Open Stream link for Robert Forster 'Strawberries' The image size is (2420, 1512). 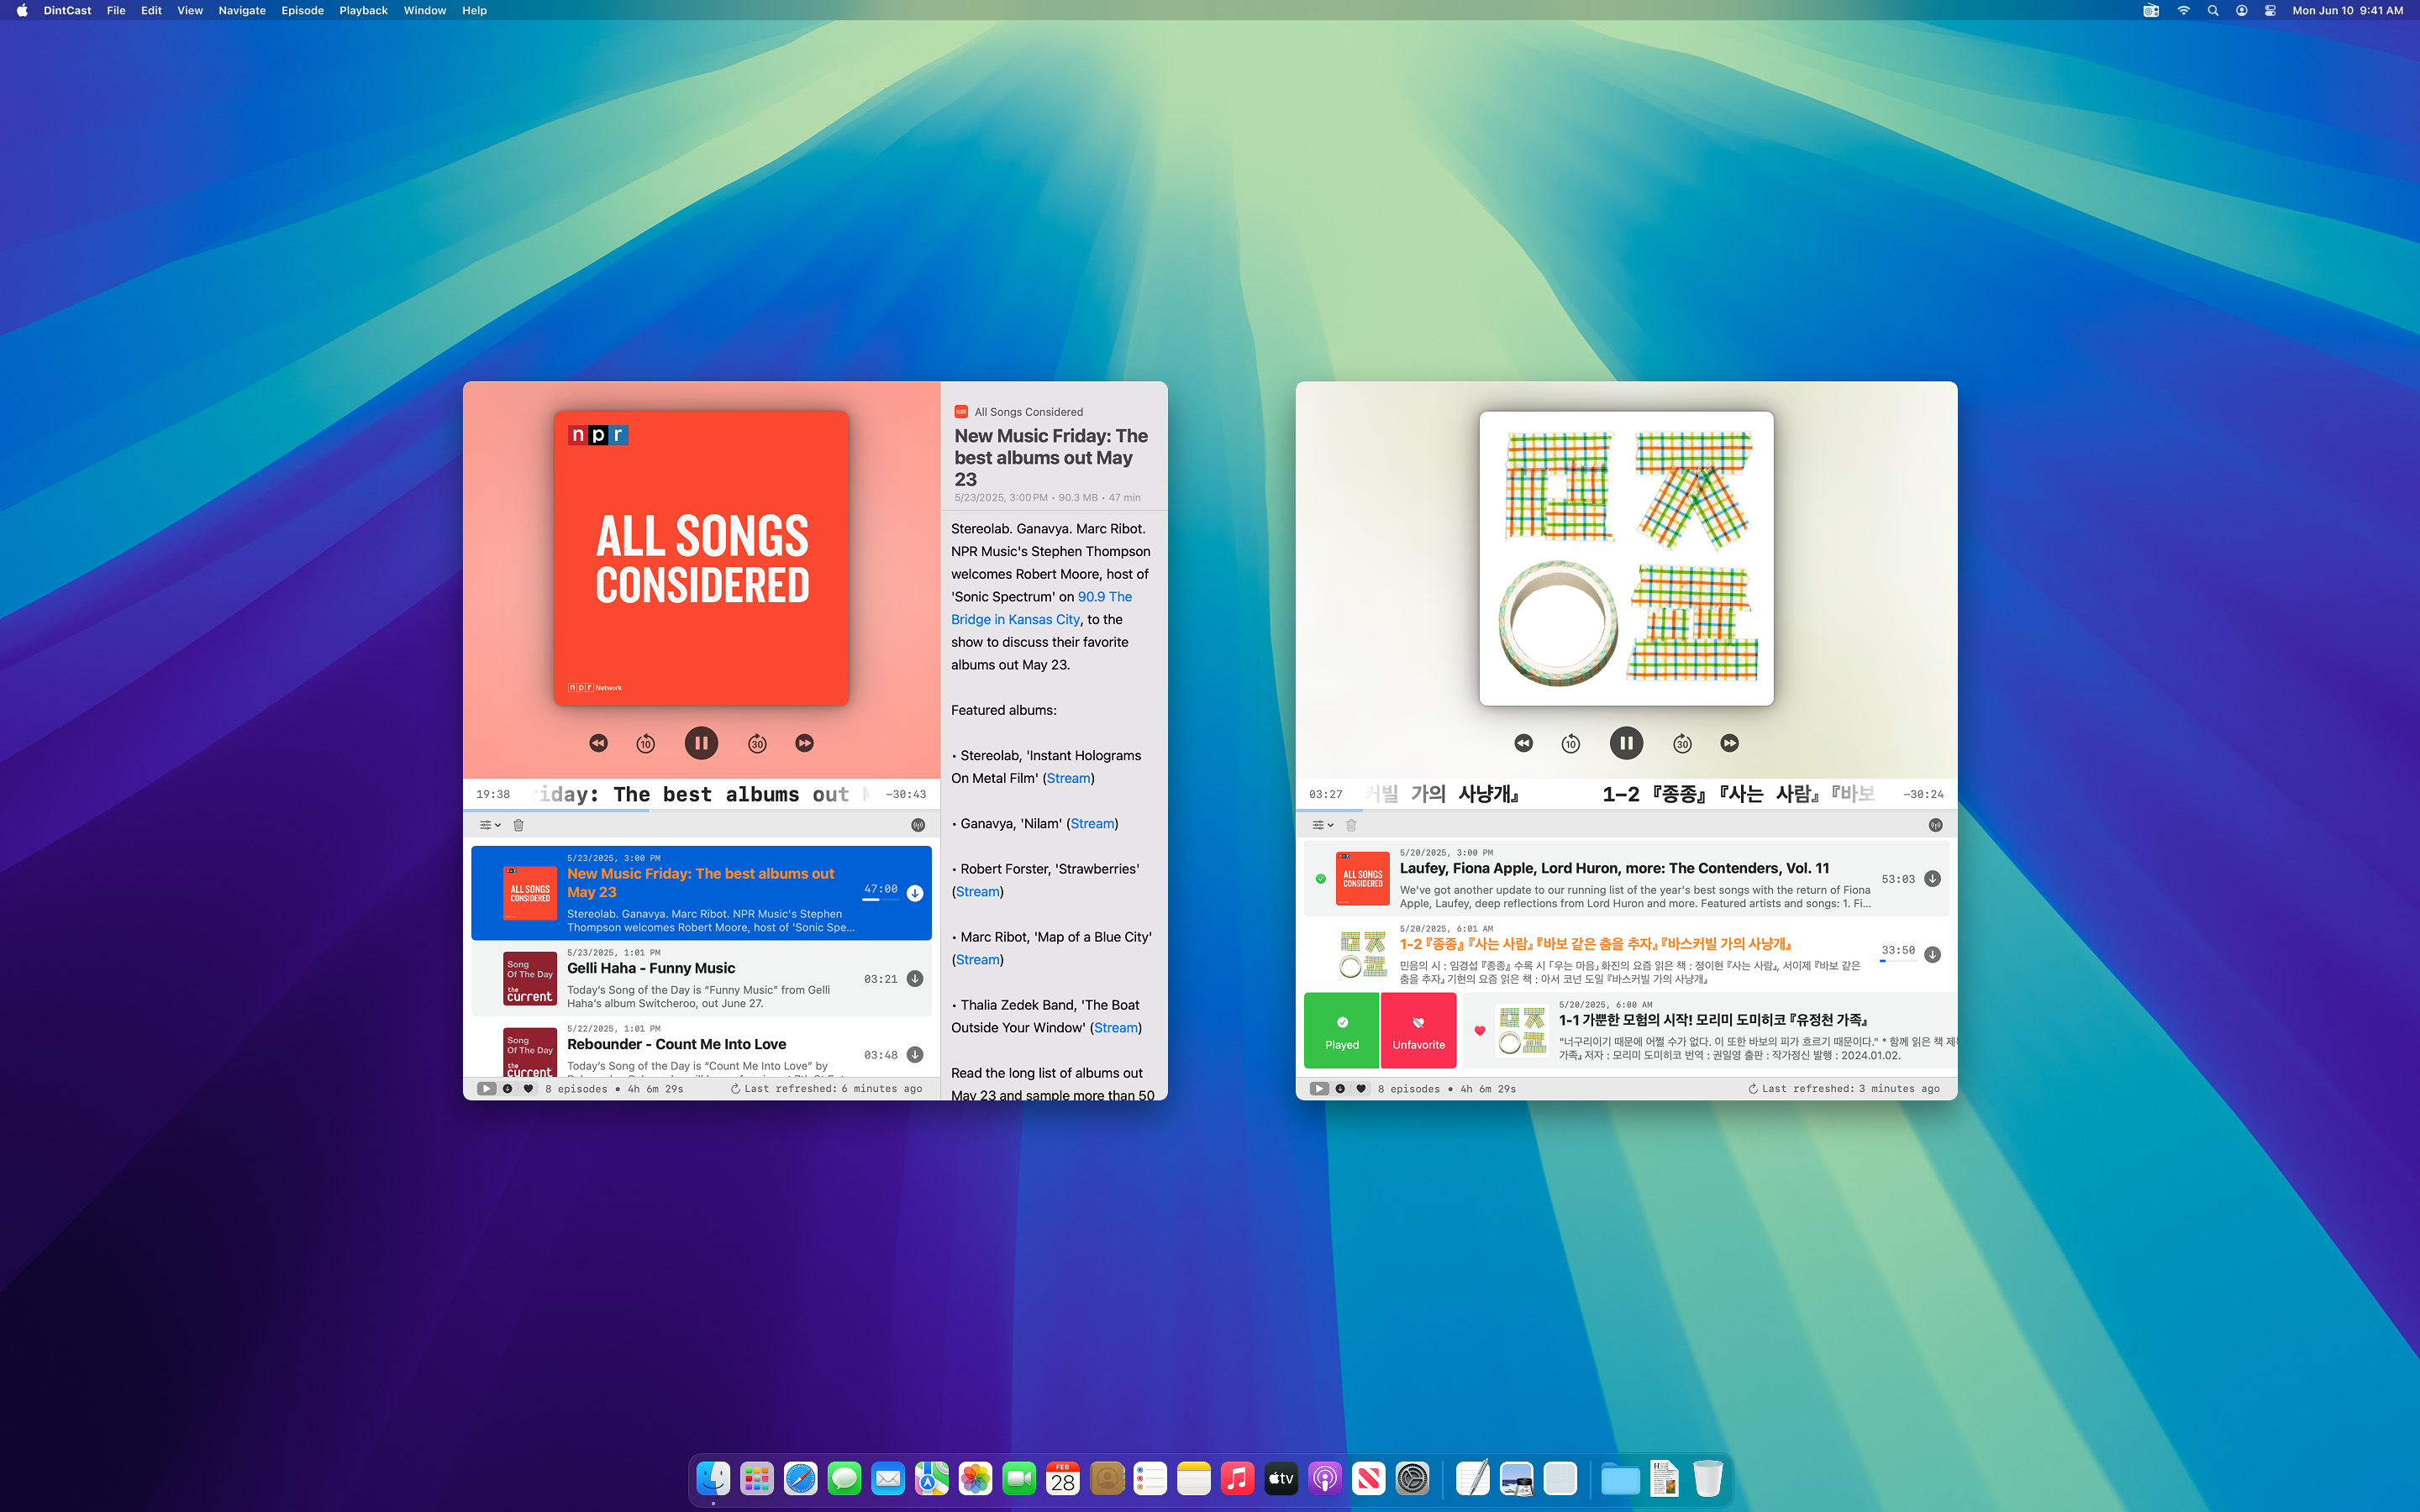point(978,892)
